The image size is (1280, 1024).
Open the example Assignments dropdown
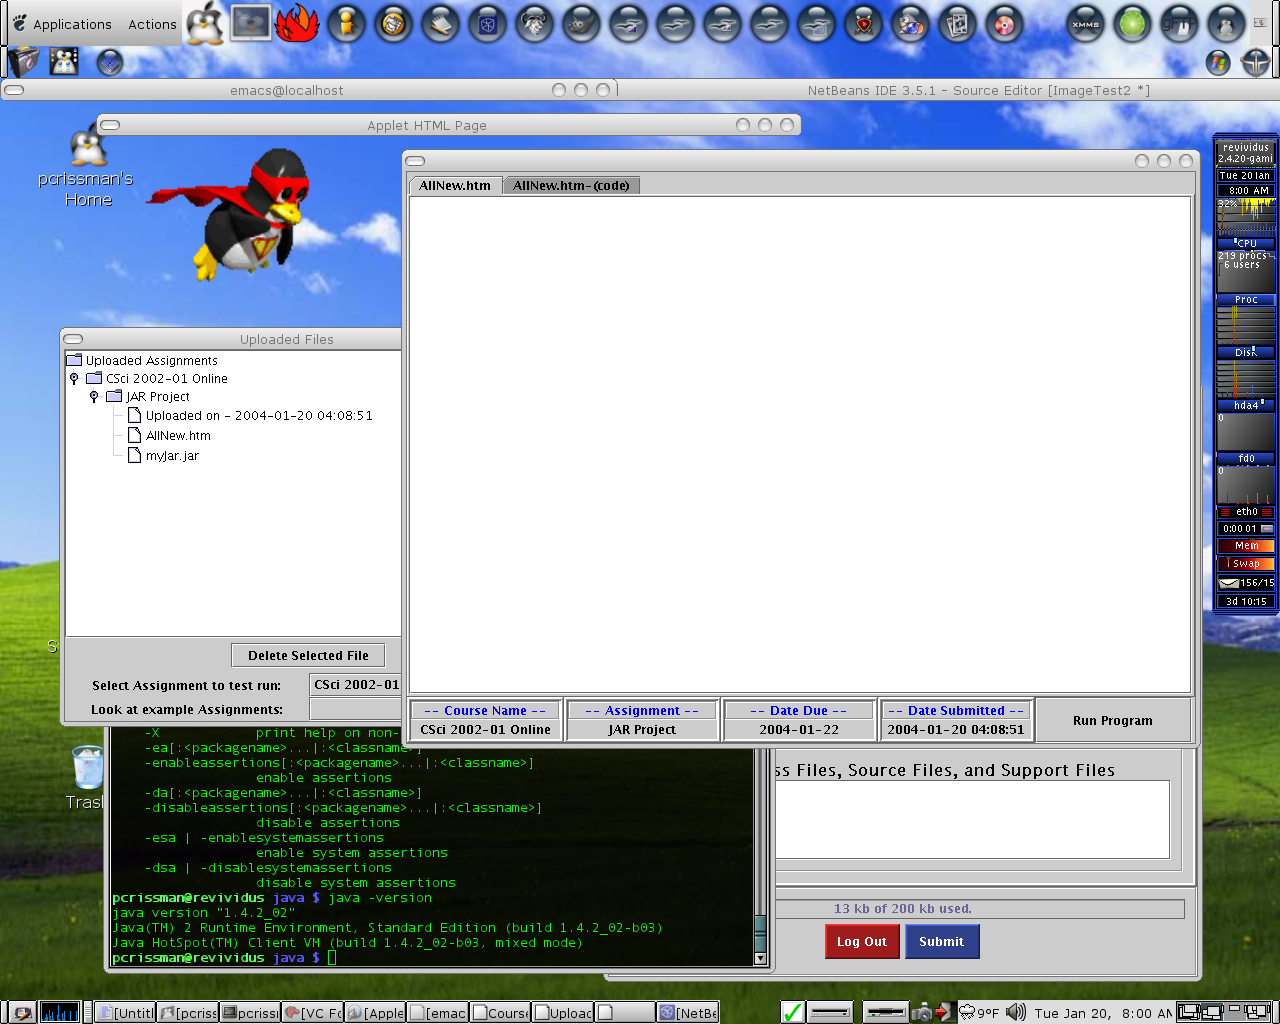click(355, 709)
